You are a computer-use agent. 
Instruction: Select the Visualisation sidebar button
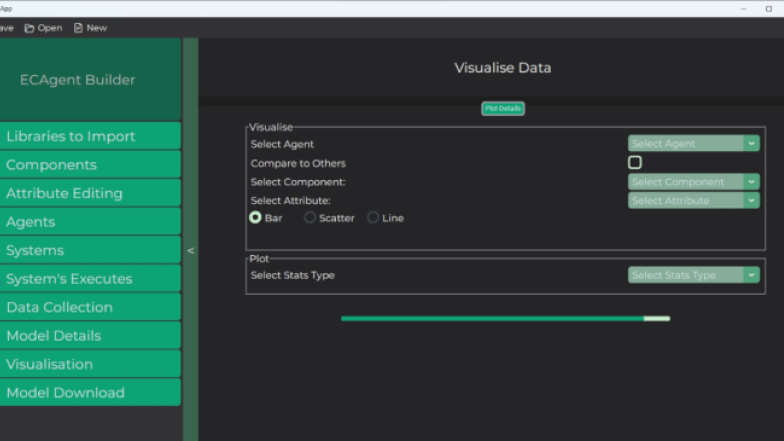pos(90,364)
